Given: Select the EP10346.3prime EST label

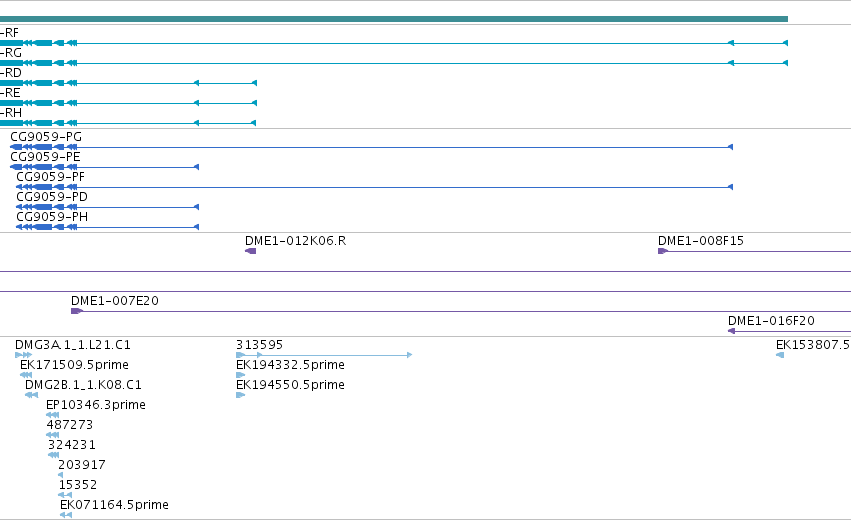Looking at the screenshot, I should (x=96, y=405).
